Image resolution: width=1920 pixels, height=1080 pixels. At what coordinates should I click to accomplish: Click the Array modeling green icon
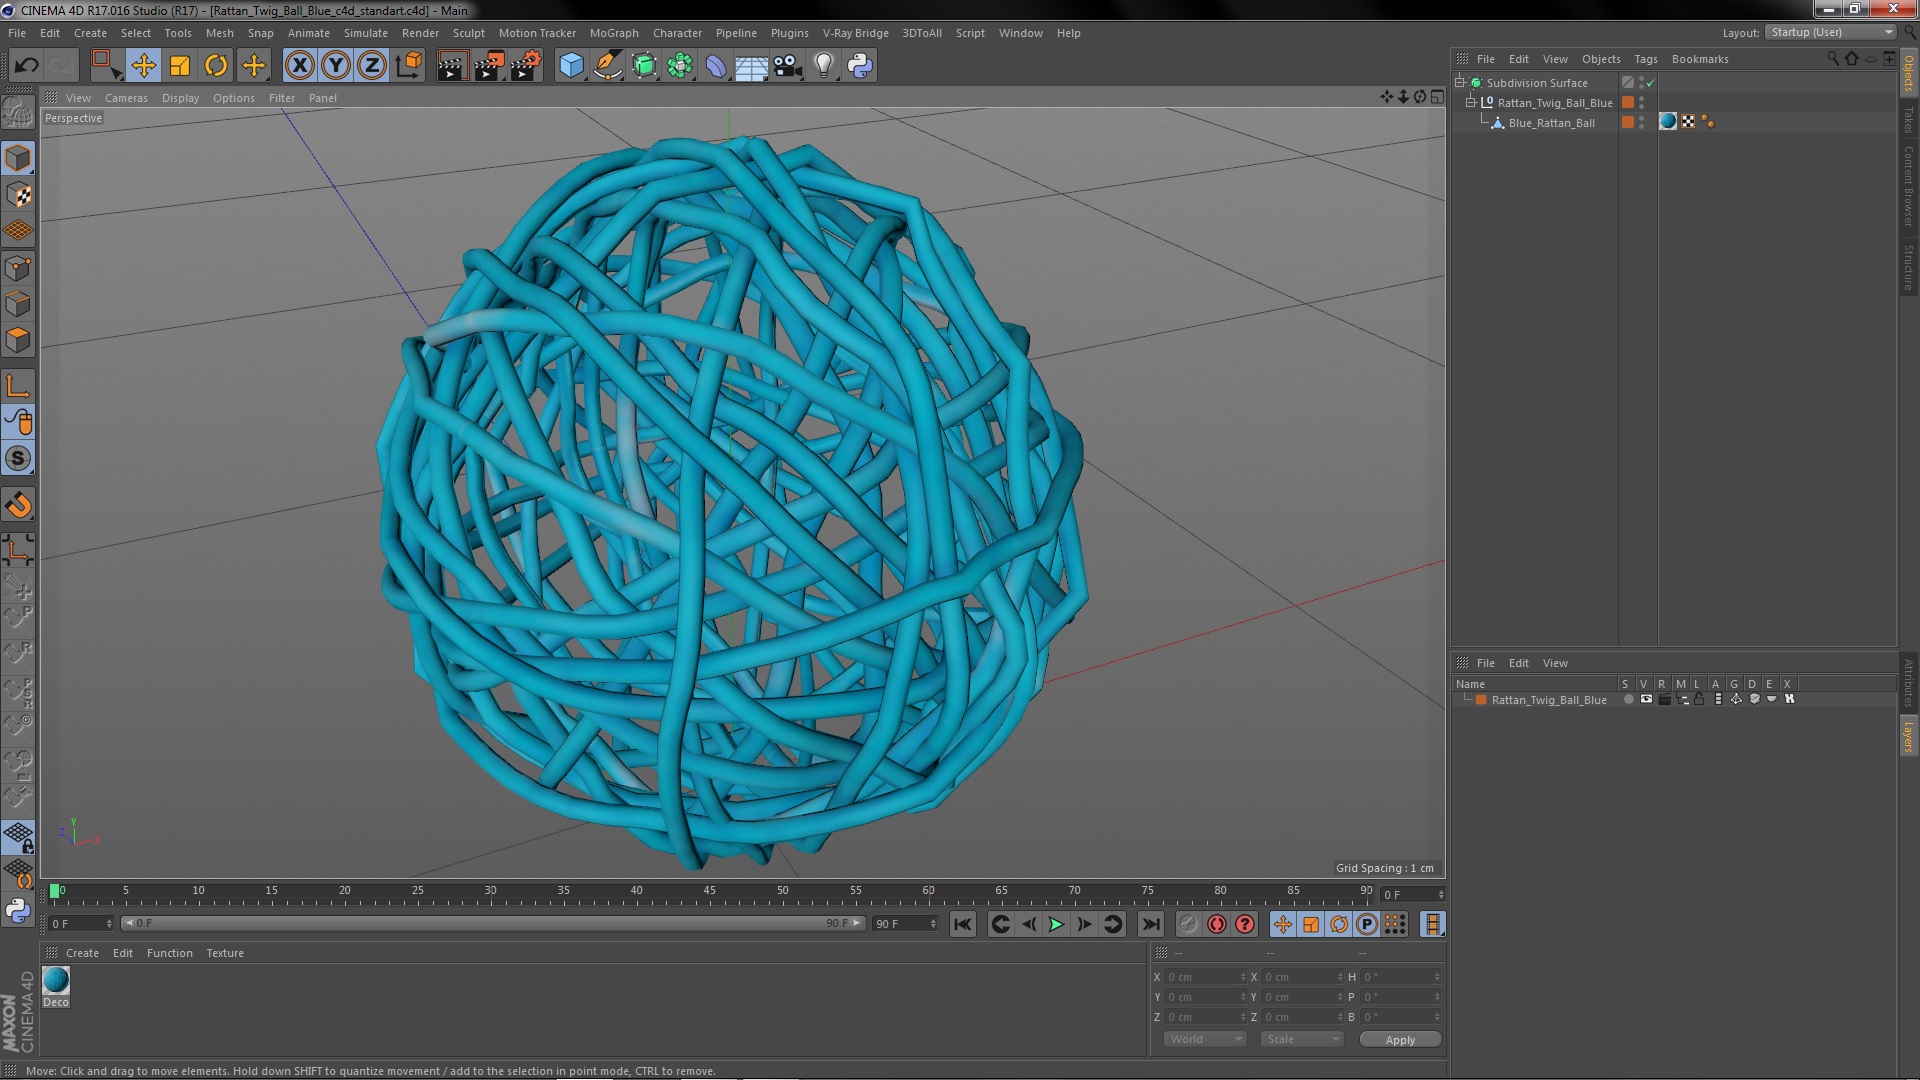tap(680, 66)
